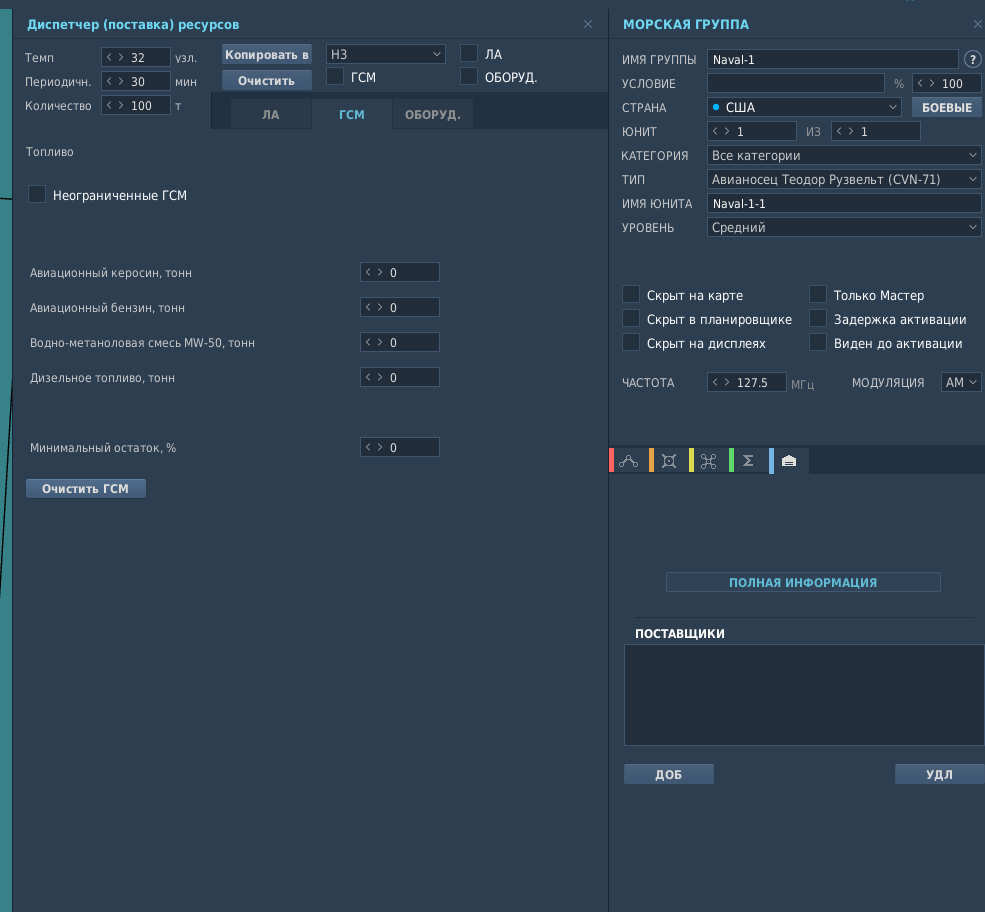This screenshot has width=985, height=912.
Task: Enable the Неограниченные ГСМ checkbox
Action: (37, 194)
